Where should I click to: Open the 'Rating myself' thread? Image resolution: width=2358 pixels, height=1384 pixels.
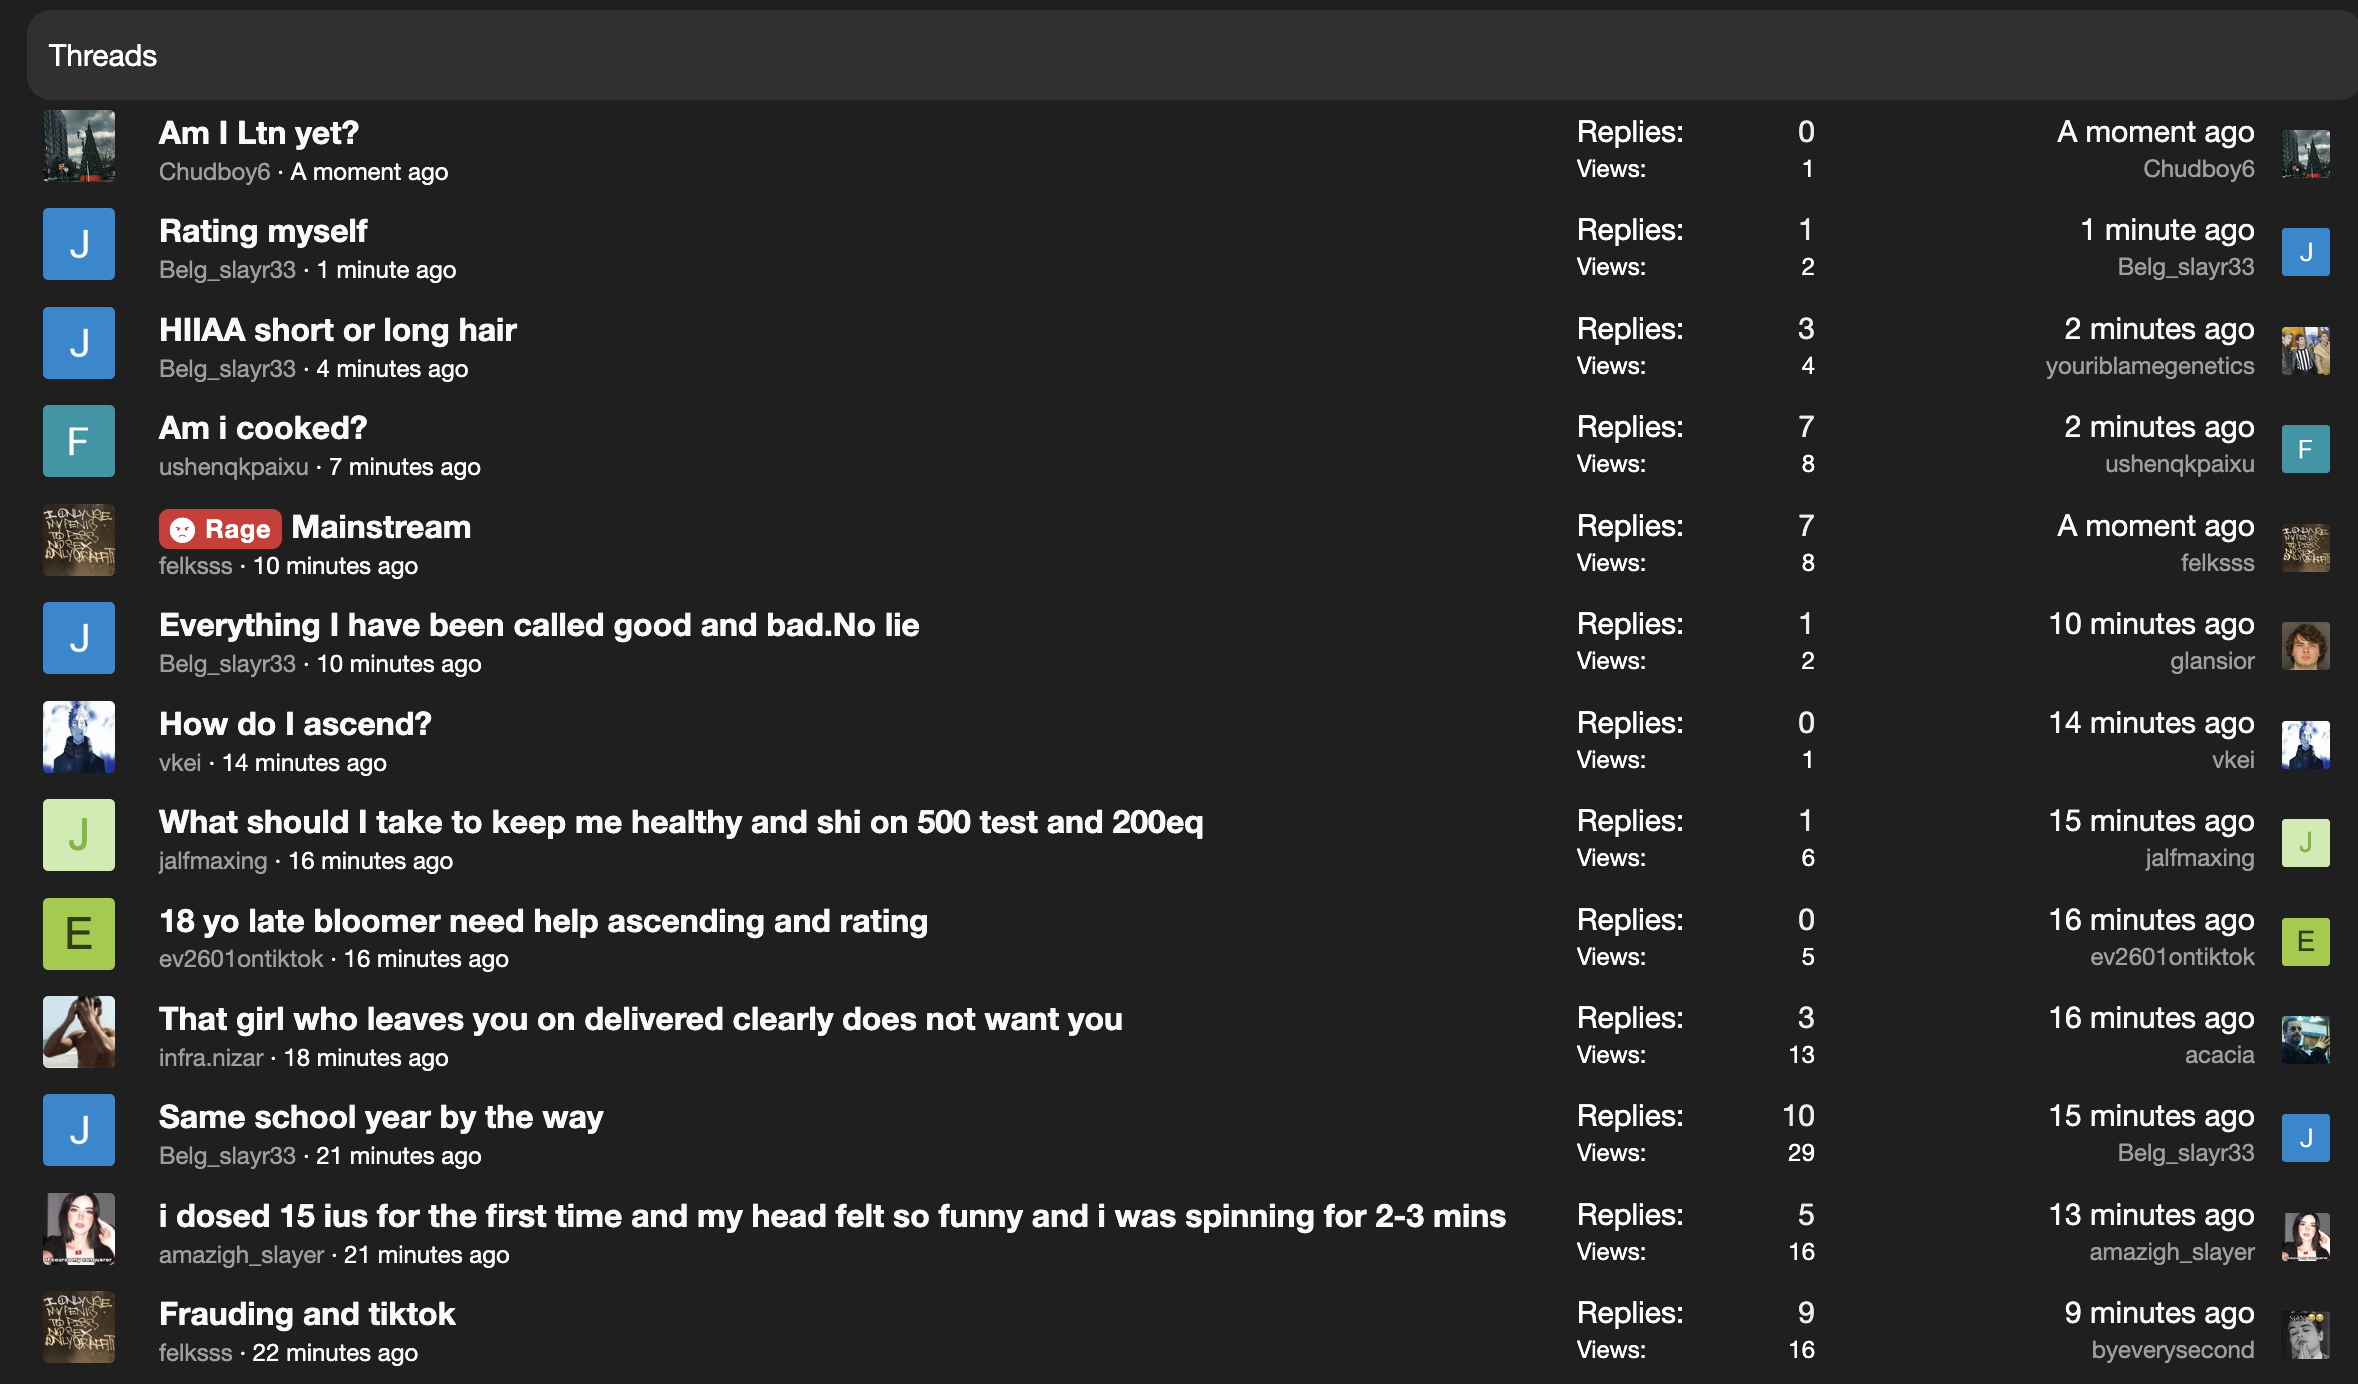263,231
